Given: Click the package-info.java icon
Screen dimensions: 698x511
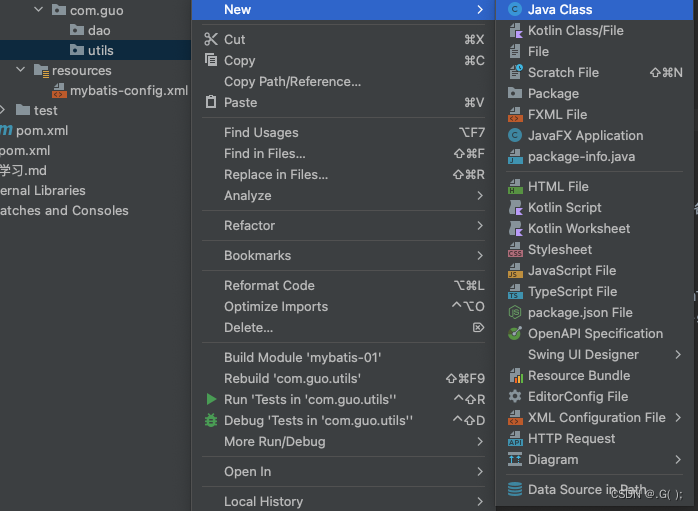Looking at the screenshot, I should 515,156.
